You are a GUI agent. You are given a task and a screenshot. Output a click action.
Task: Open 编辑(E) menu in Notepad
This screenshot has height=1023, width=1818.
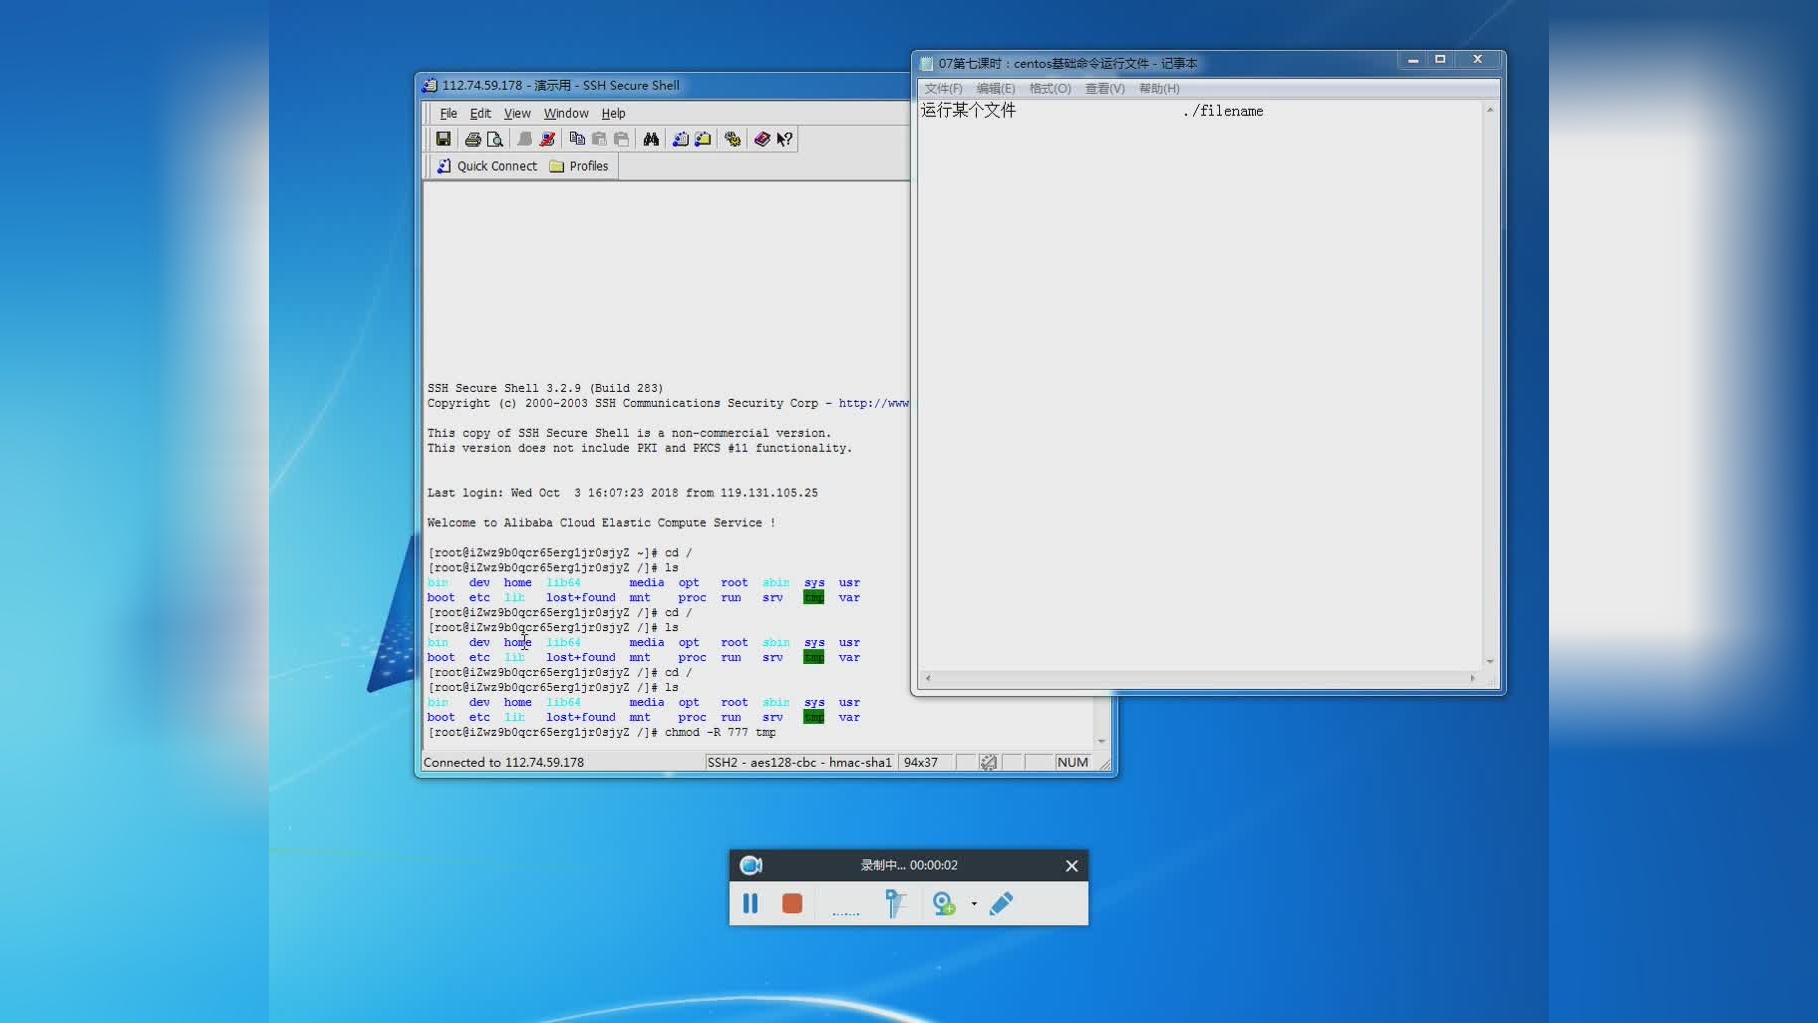pyautogui.click(x=995, y=88)
